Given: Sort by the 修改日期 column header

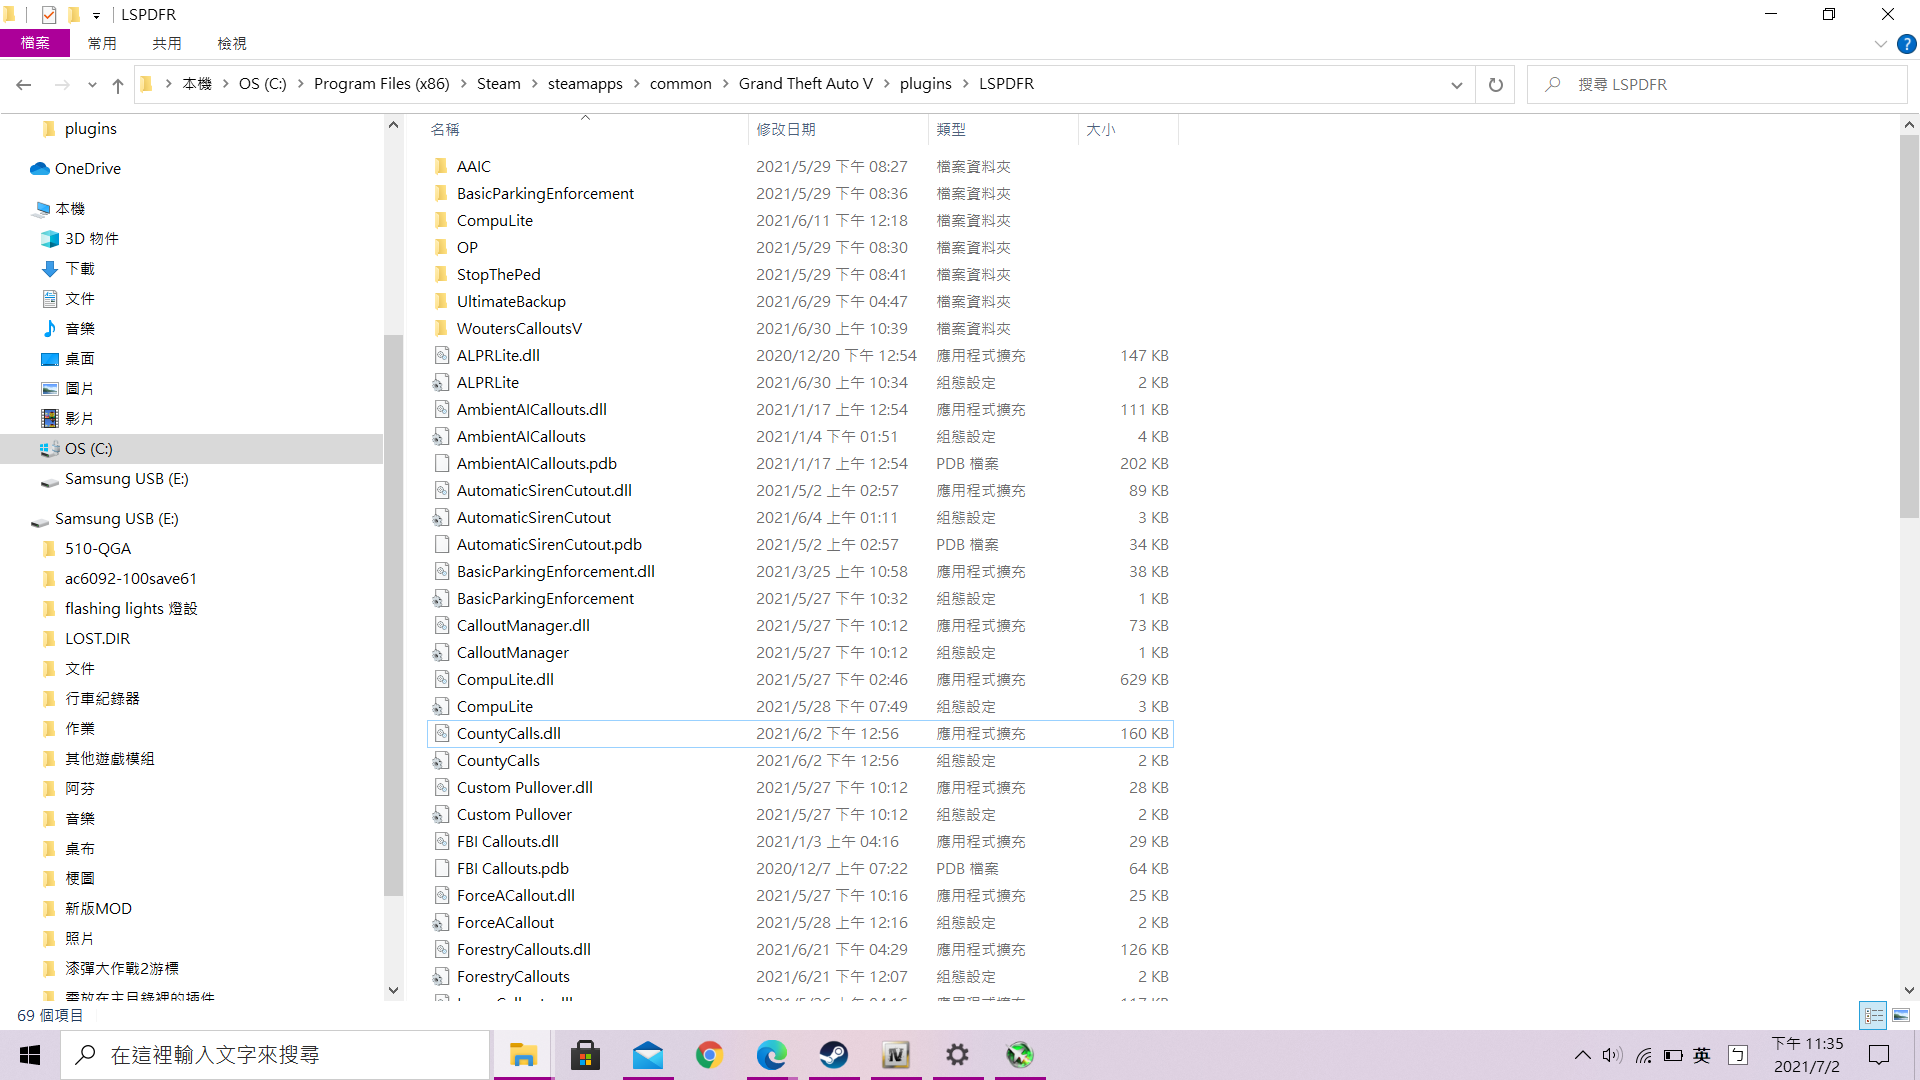Looking at the screenshot, I should pyautogui.click(x=786, y=130).
